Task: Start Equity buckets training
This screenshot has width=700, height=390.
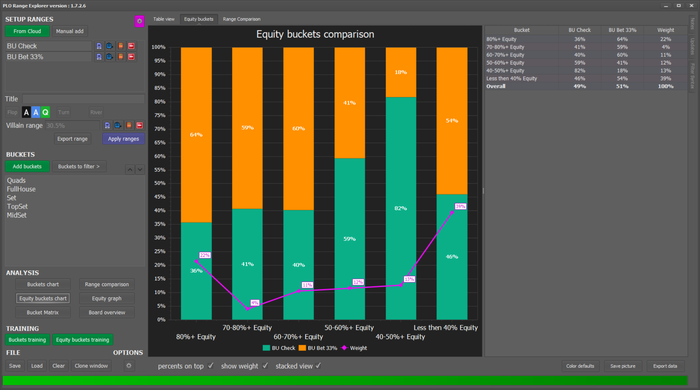Action: pos(83,340)
